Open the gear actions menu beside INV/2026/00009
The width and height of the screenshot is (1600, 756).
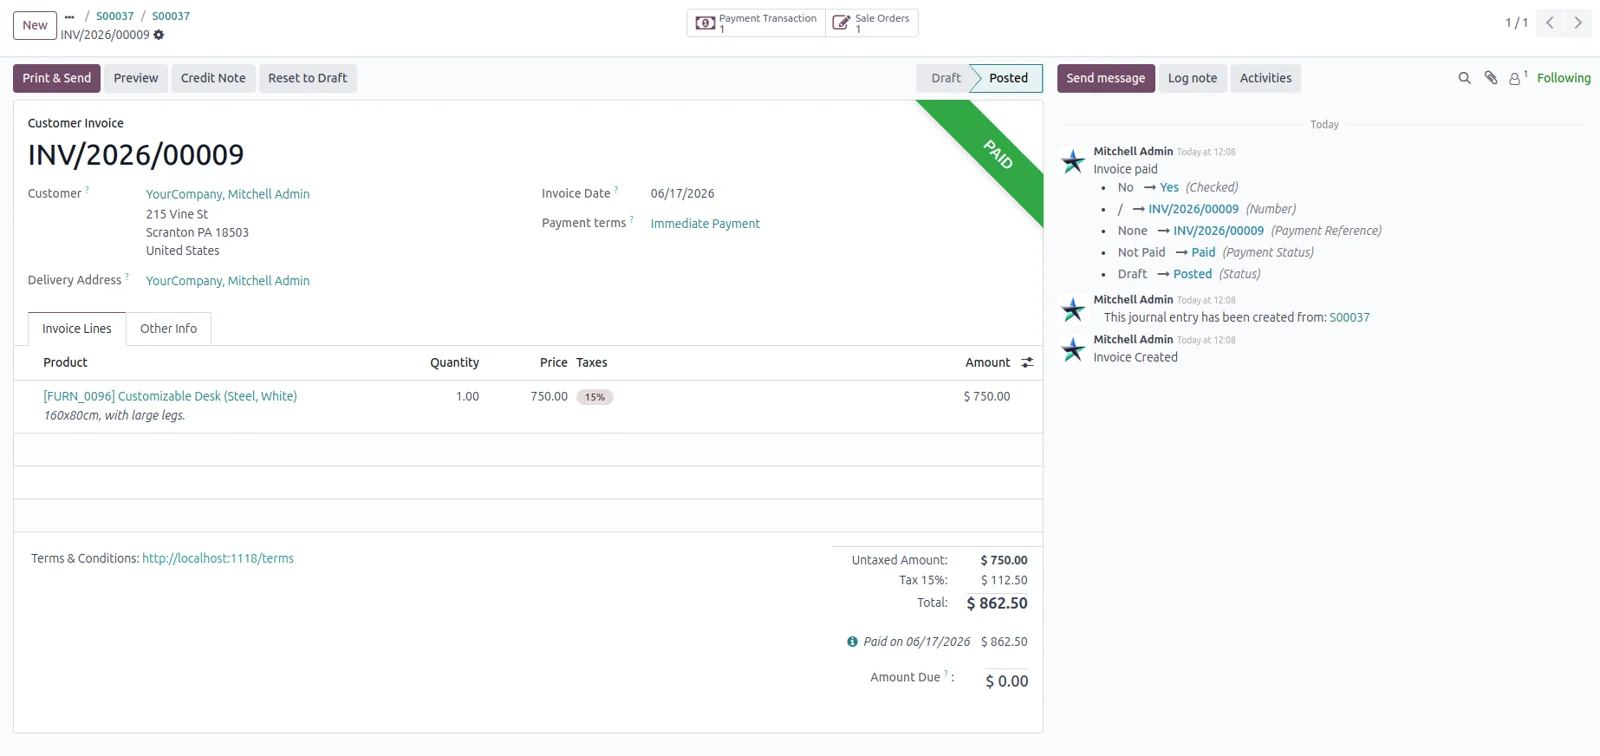(159, 35)
